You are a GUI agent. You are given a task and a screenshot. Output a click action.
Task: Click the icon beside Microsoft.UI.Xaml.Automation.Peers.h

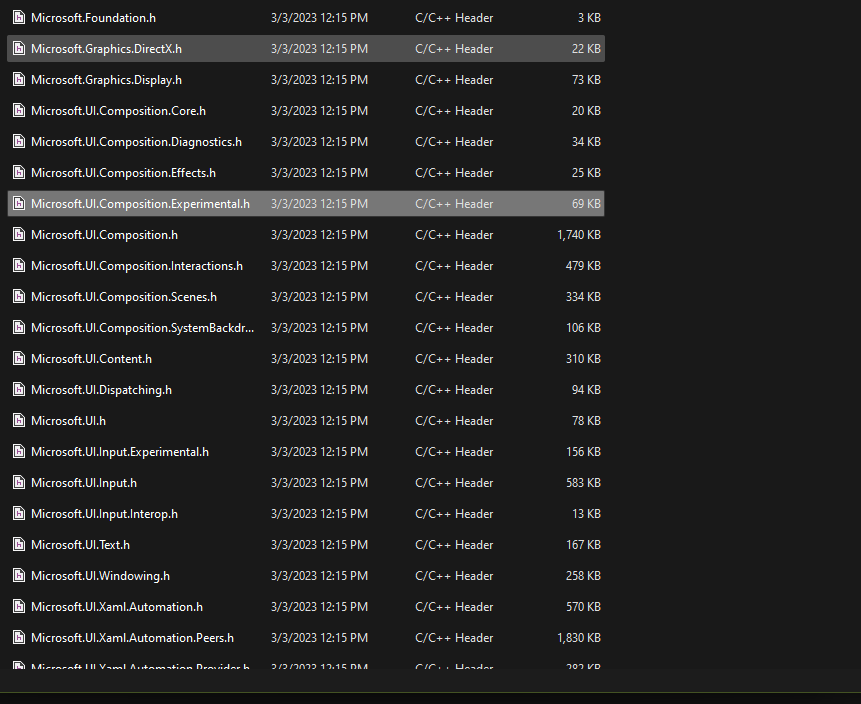coord(19,638)
